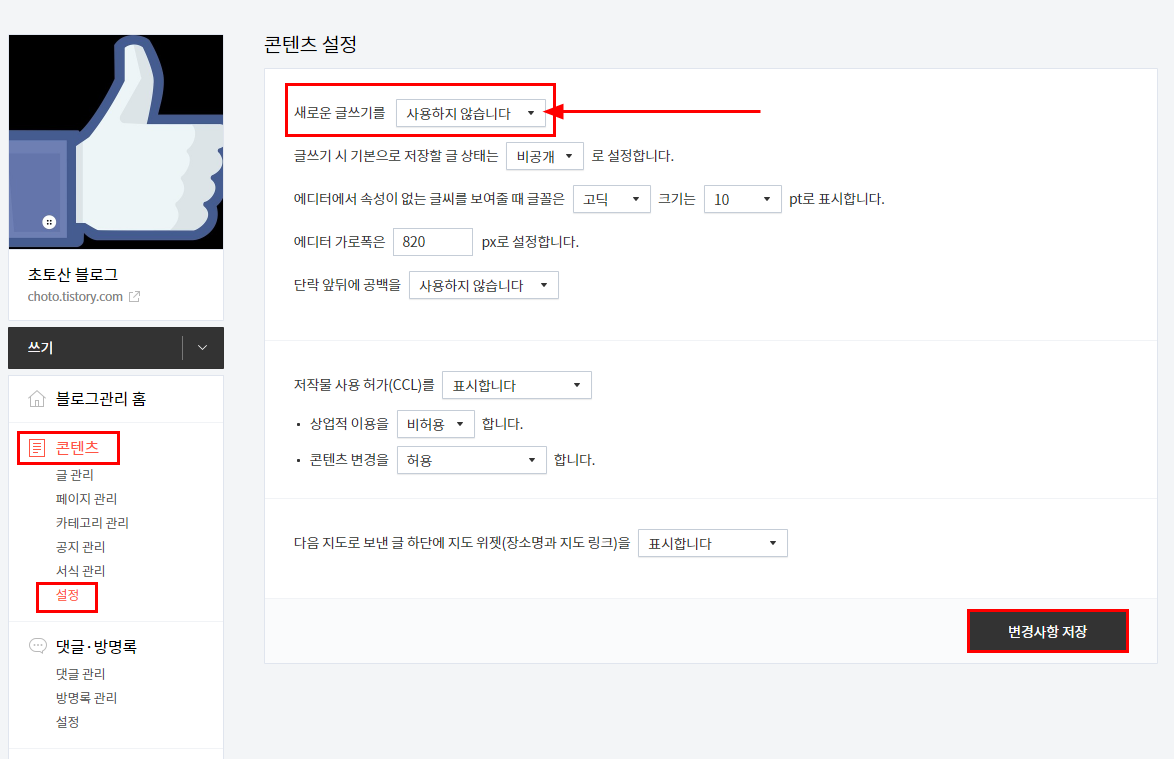Select 설정 under 콘텐츠

point(67,595)
